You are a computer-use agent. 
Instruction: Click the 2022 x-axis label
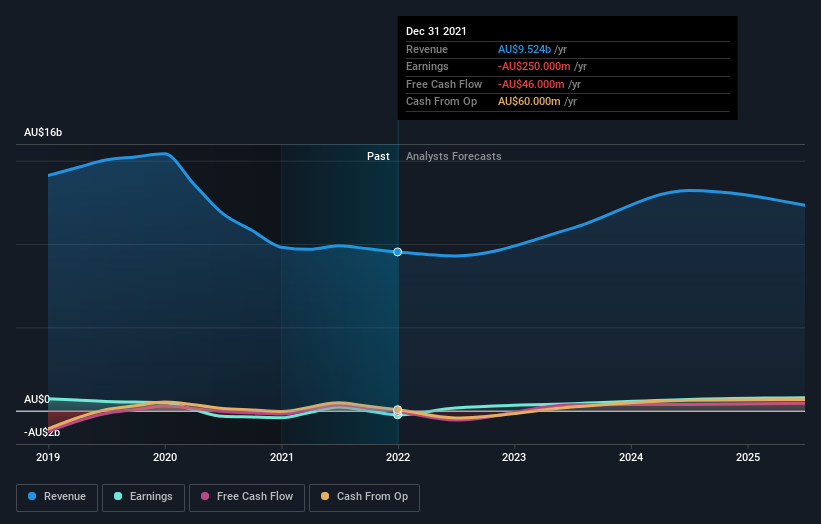[398, 457]
